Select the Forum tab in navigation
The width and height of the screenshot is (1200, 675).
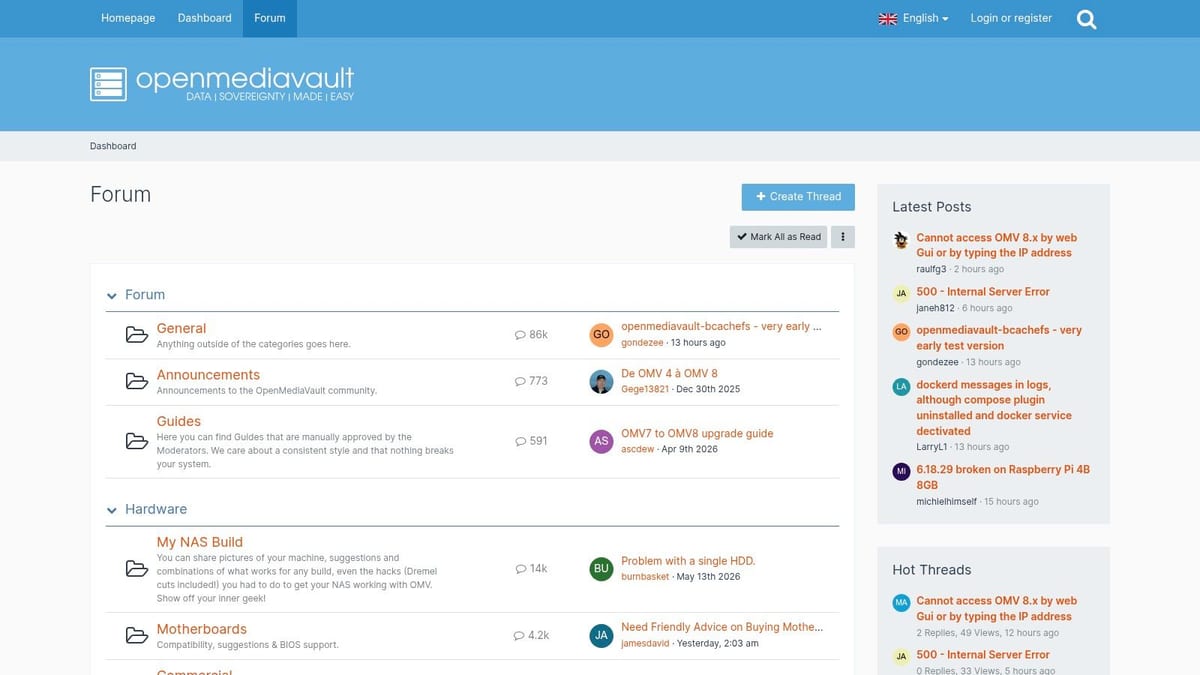coord(270,18)
